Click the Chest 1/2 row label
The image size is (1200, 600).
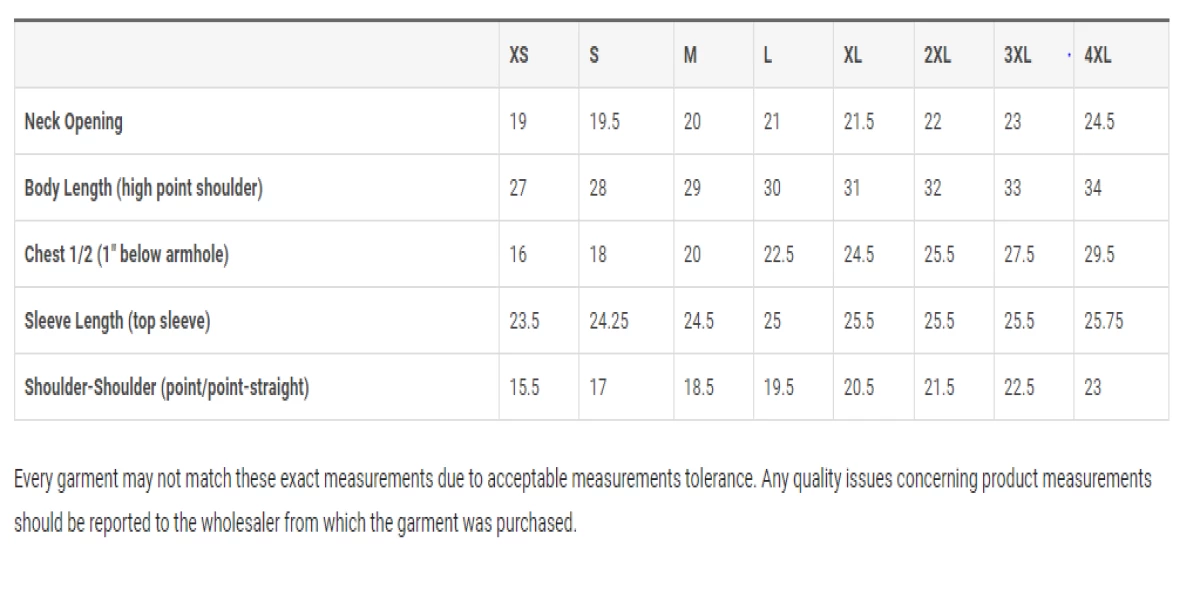[x=127, y=254]
